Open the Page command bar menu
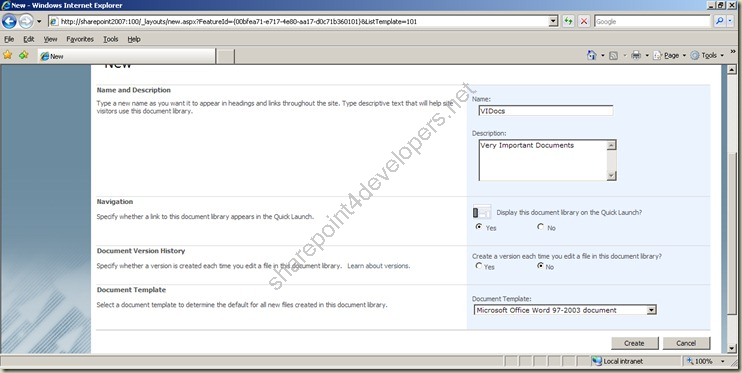 (670, 55)
